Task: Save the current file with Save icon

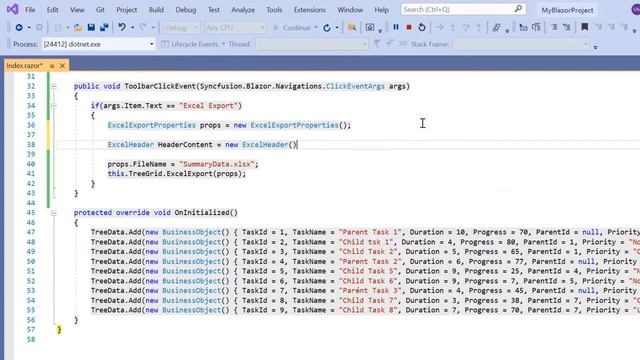Action: click(91, 27)
